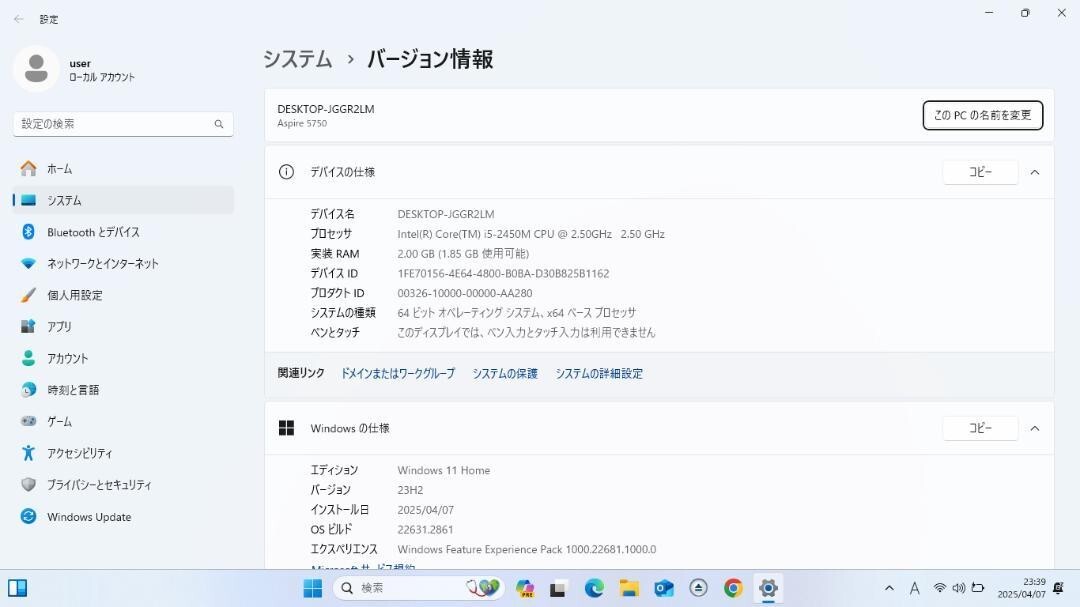Click OS build value 22631.2861
1080x607 pixels.
(426, 530)
